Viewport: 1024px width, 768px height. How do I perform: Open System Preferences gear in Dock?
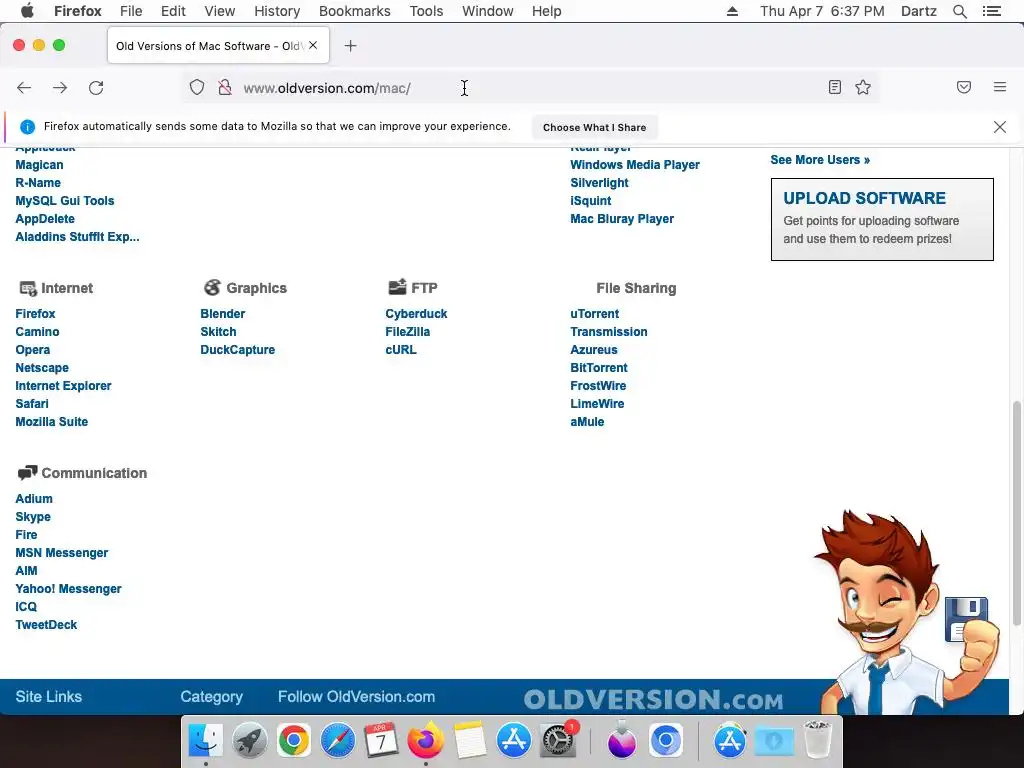(x=558, y=741)
